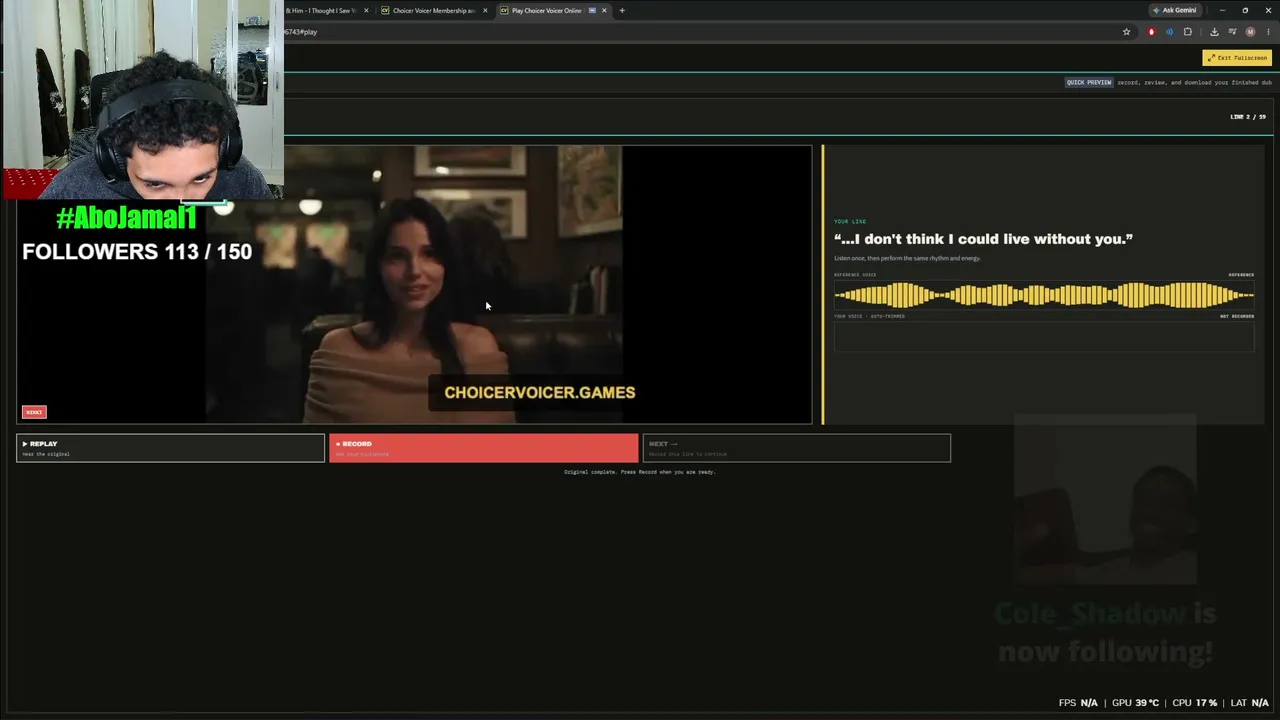The height and width of the screenshot is (720, 1280).
Task: Click the 'Original complete' status message
Action: click(x=640, y=472)
